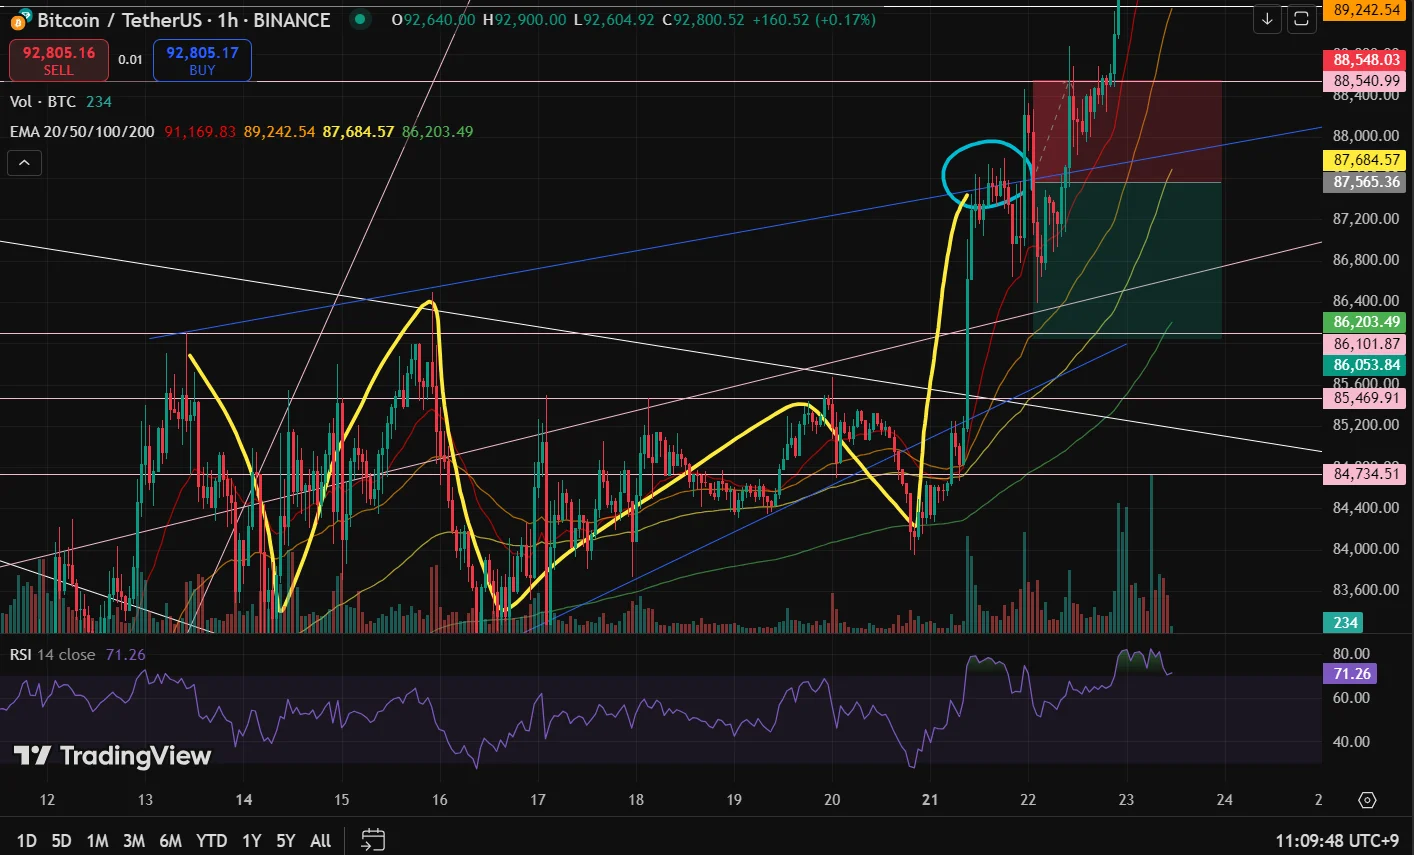Image resolution: width=1414 pixels, height=855 pixels.
Task: Select the 1D date range
Action: 27,840
